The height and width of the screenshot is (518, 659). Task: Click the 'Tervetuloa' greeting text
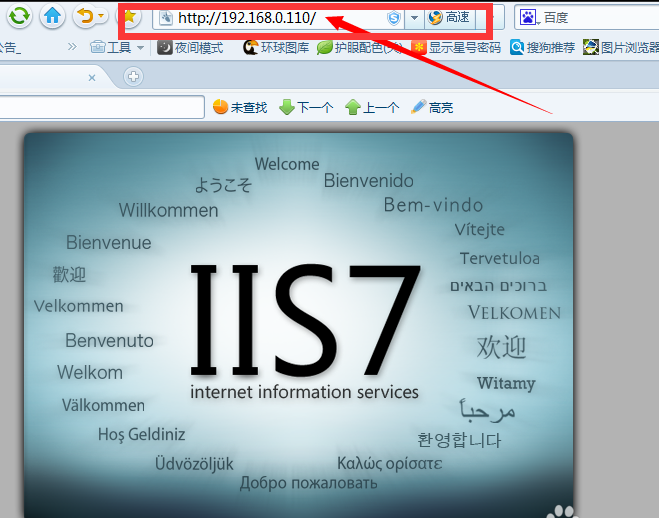(x=500, y=258)
